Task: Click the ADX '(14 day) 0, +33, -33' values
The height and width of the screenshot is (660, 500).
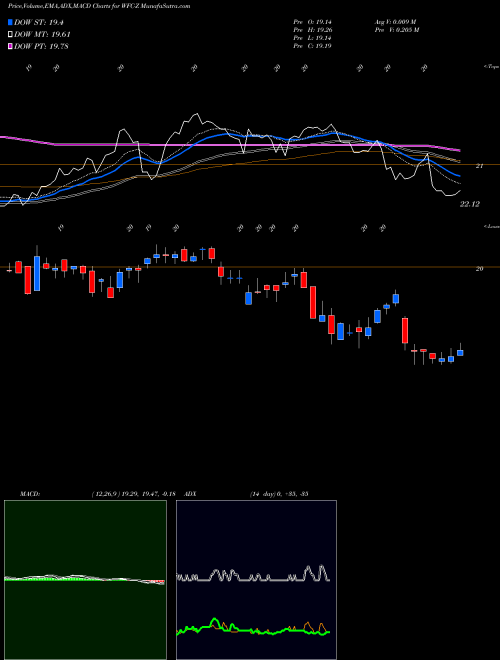Action: 279,494
